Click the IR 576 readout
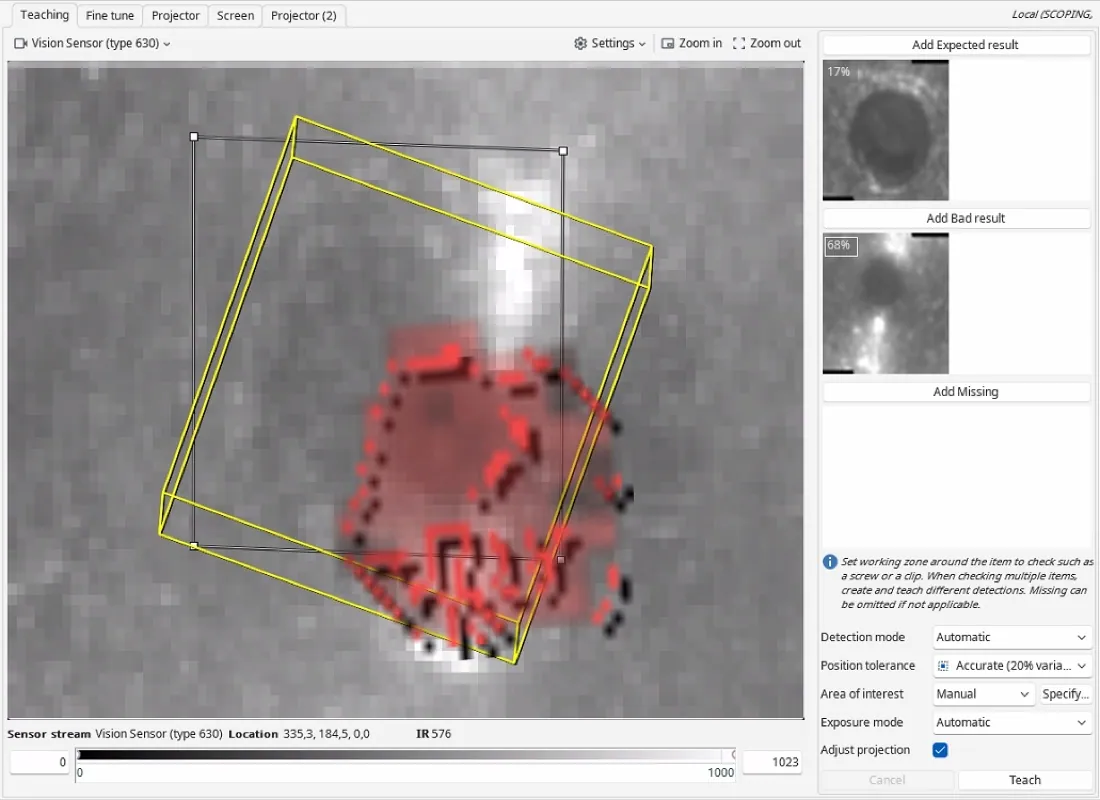Screen dimensions: 1100x800 pos(434,734)
